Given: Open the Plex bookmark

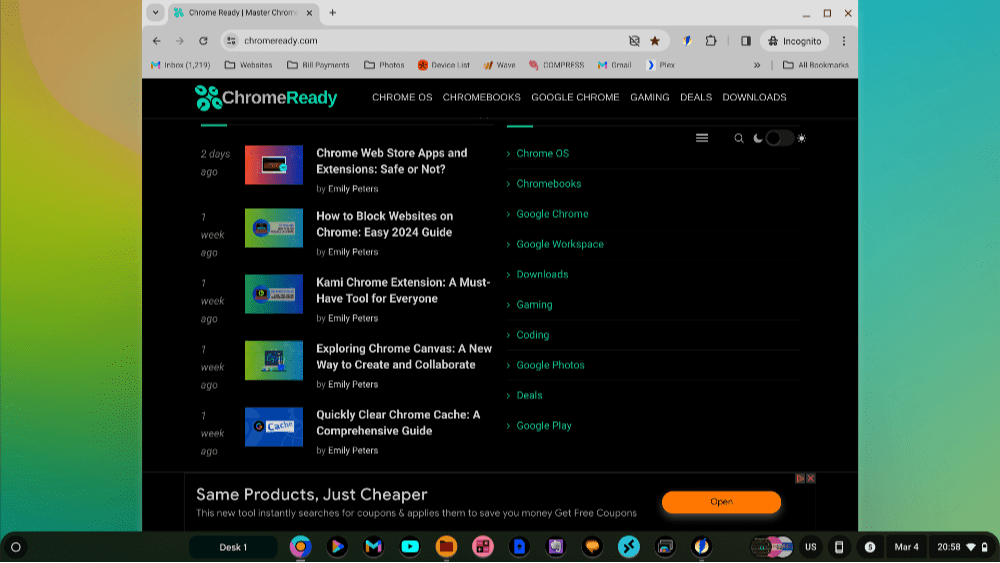Looking at the screenshot, I should point(661,65).
